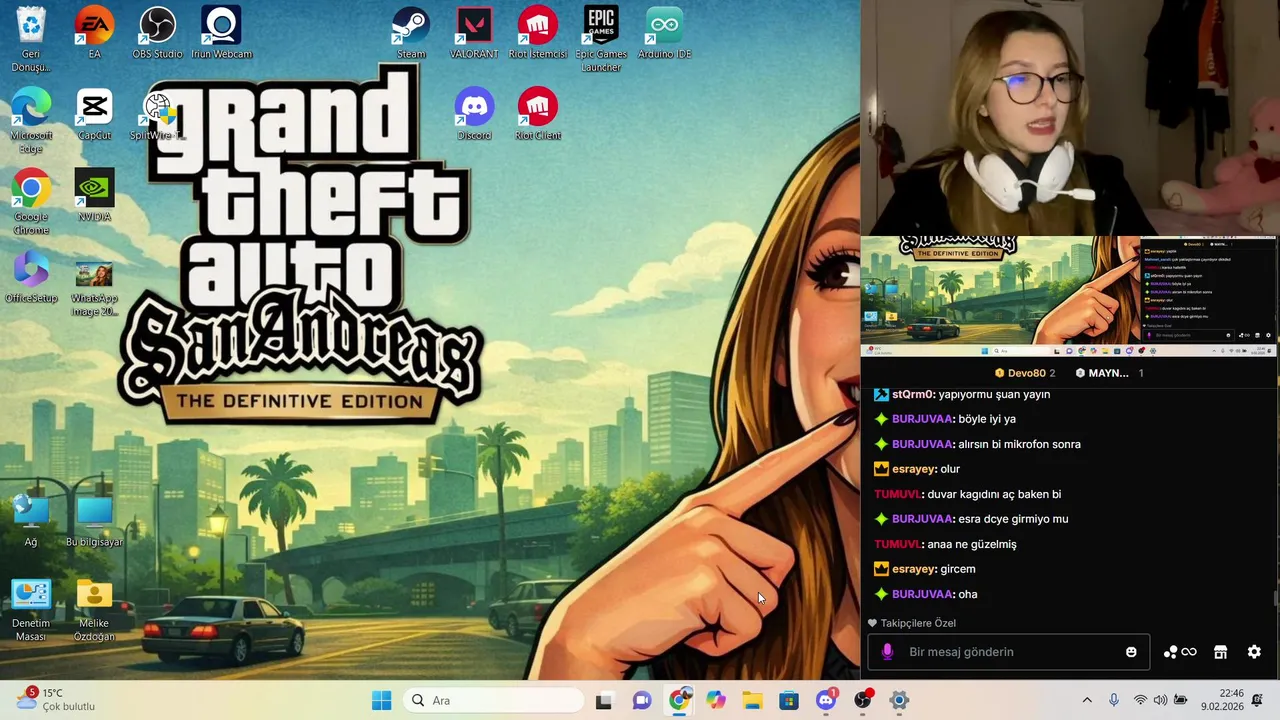1280x720 pixels.
Task: Click the purple microphone icon in chat input
Action: click(x=886, y=652)
